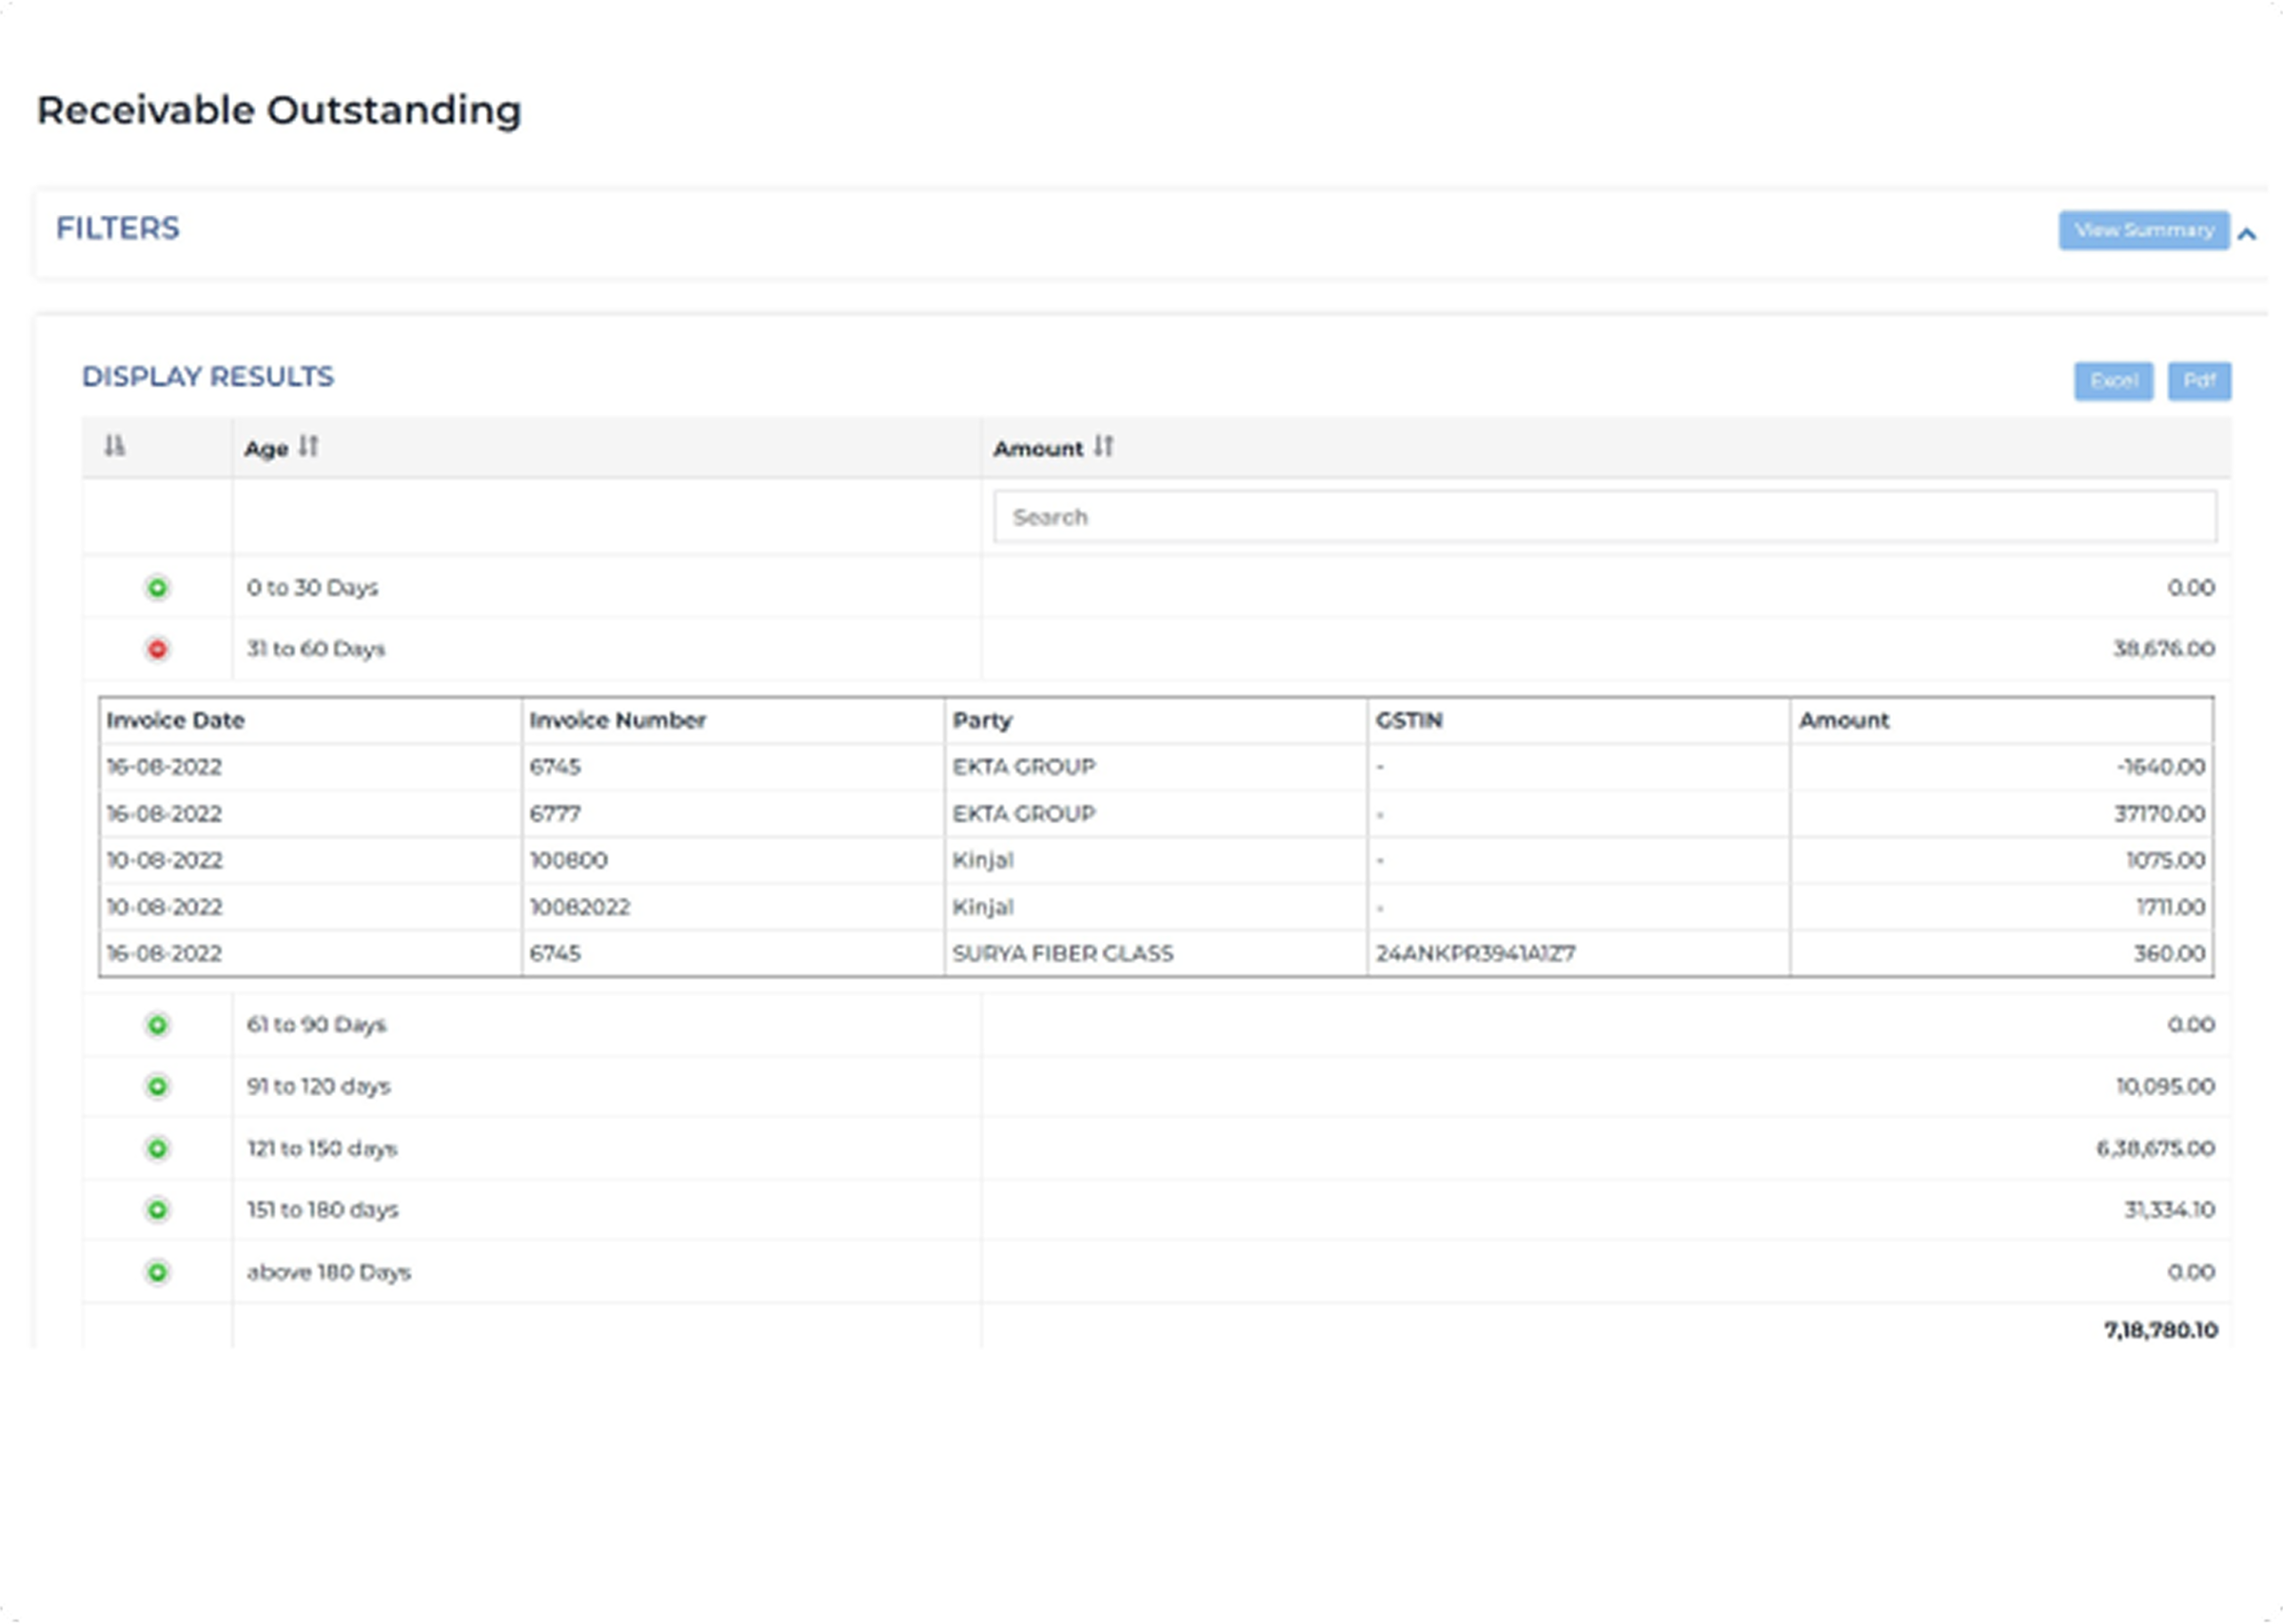Expand the 121 to 150 days row
Screen dimensions: 2283x1624
pyautogui.click(x=158, y=1148)
